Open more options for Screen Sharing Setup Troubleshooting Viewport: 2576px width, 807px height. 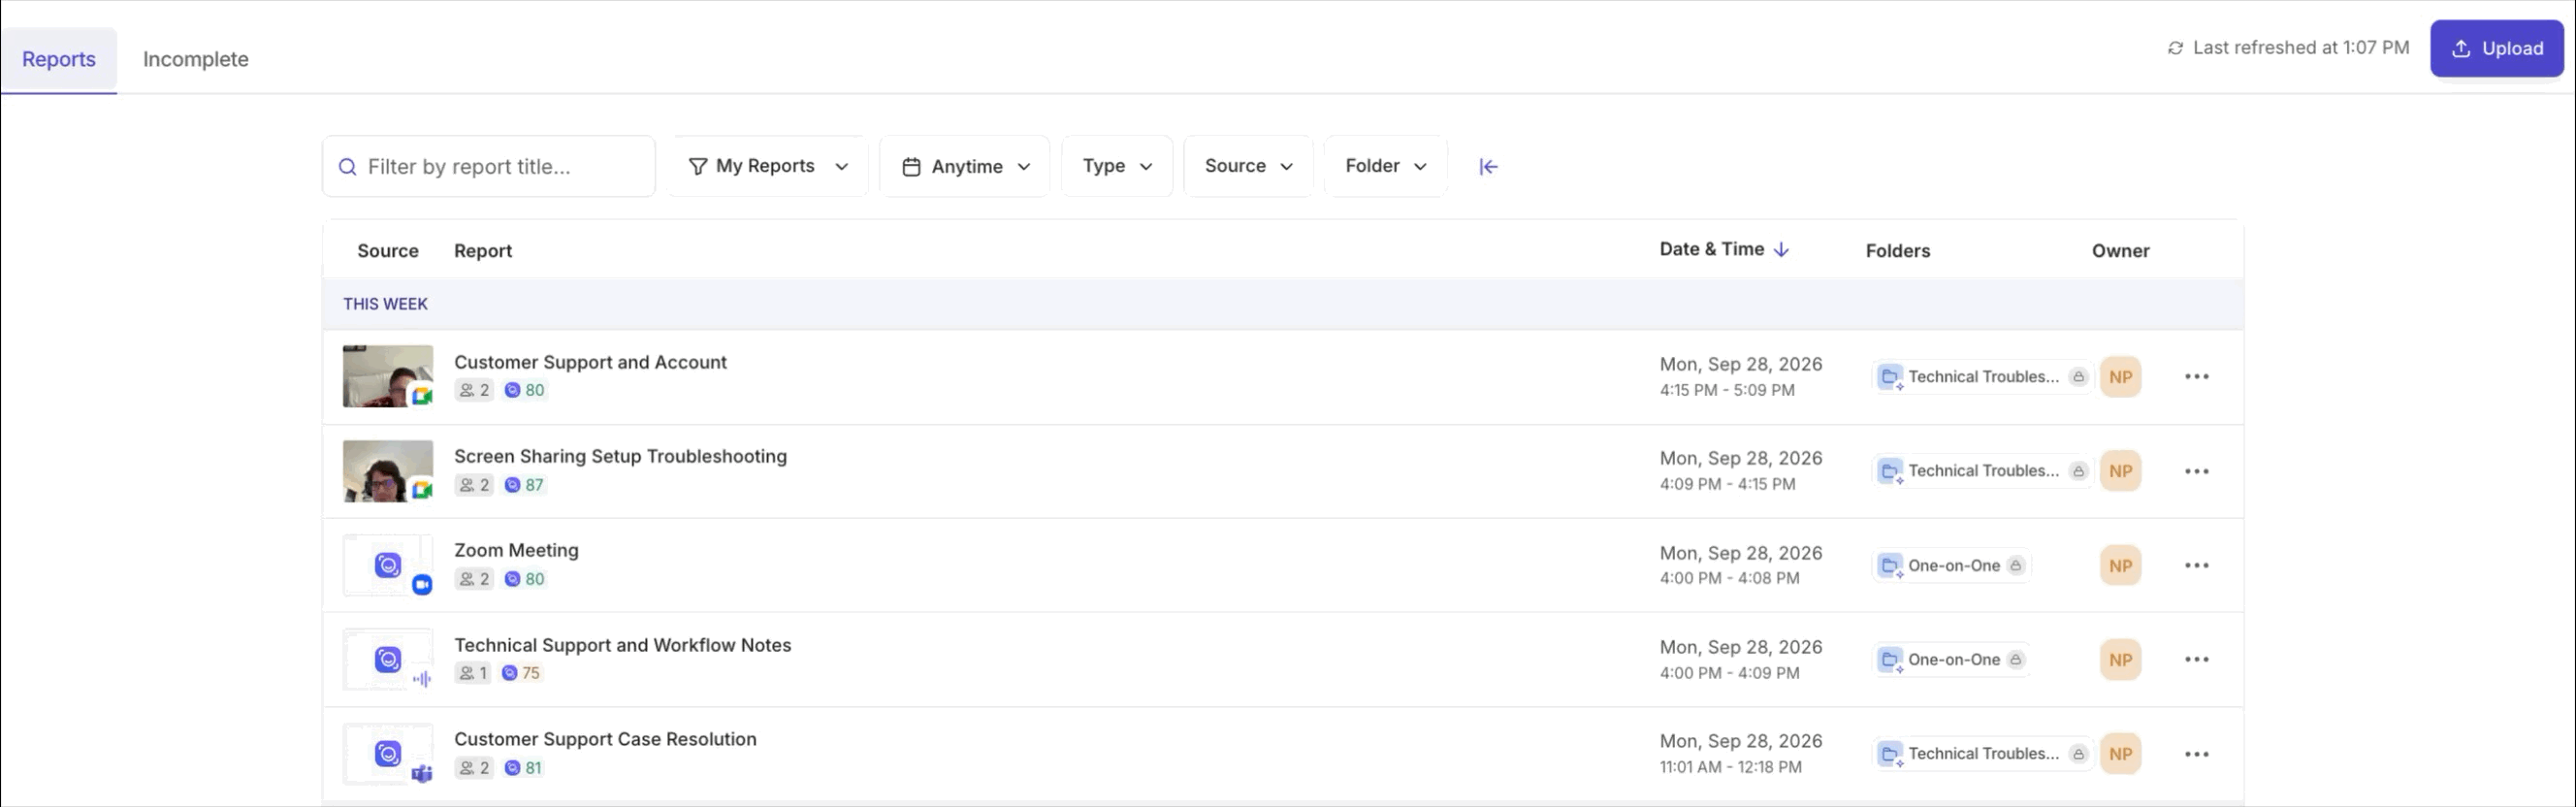[x=2197, y=471]
